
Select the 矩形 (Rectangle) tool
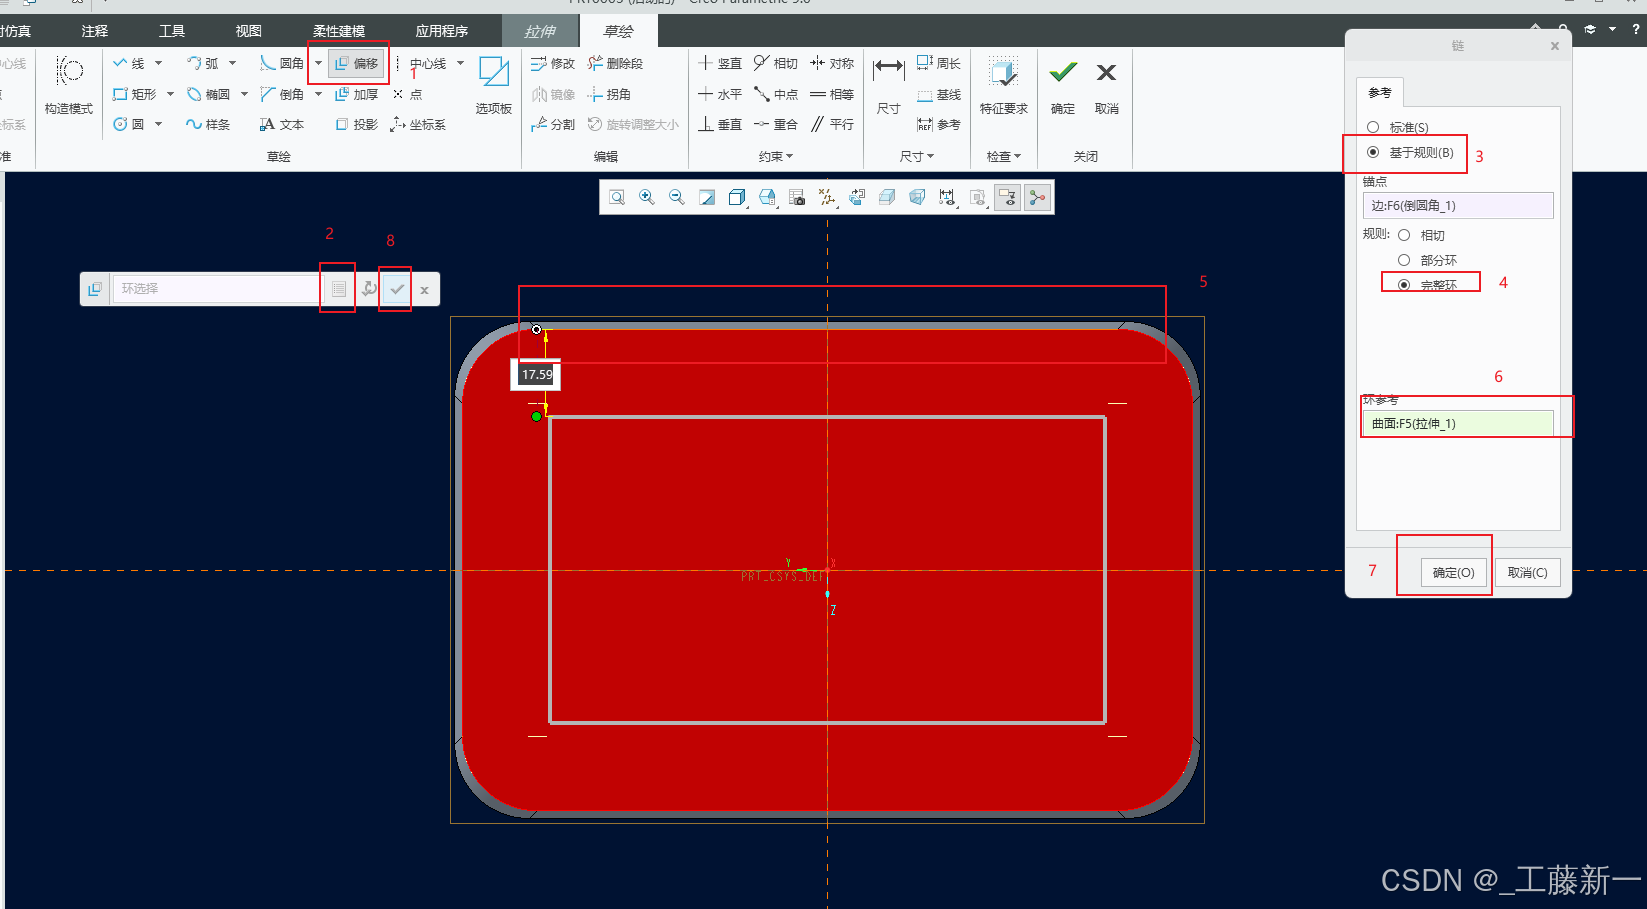coord(135,94)
